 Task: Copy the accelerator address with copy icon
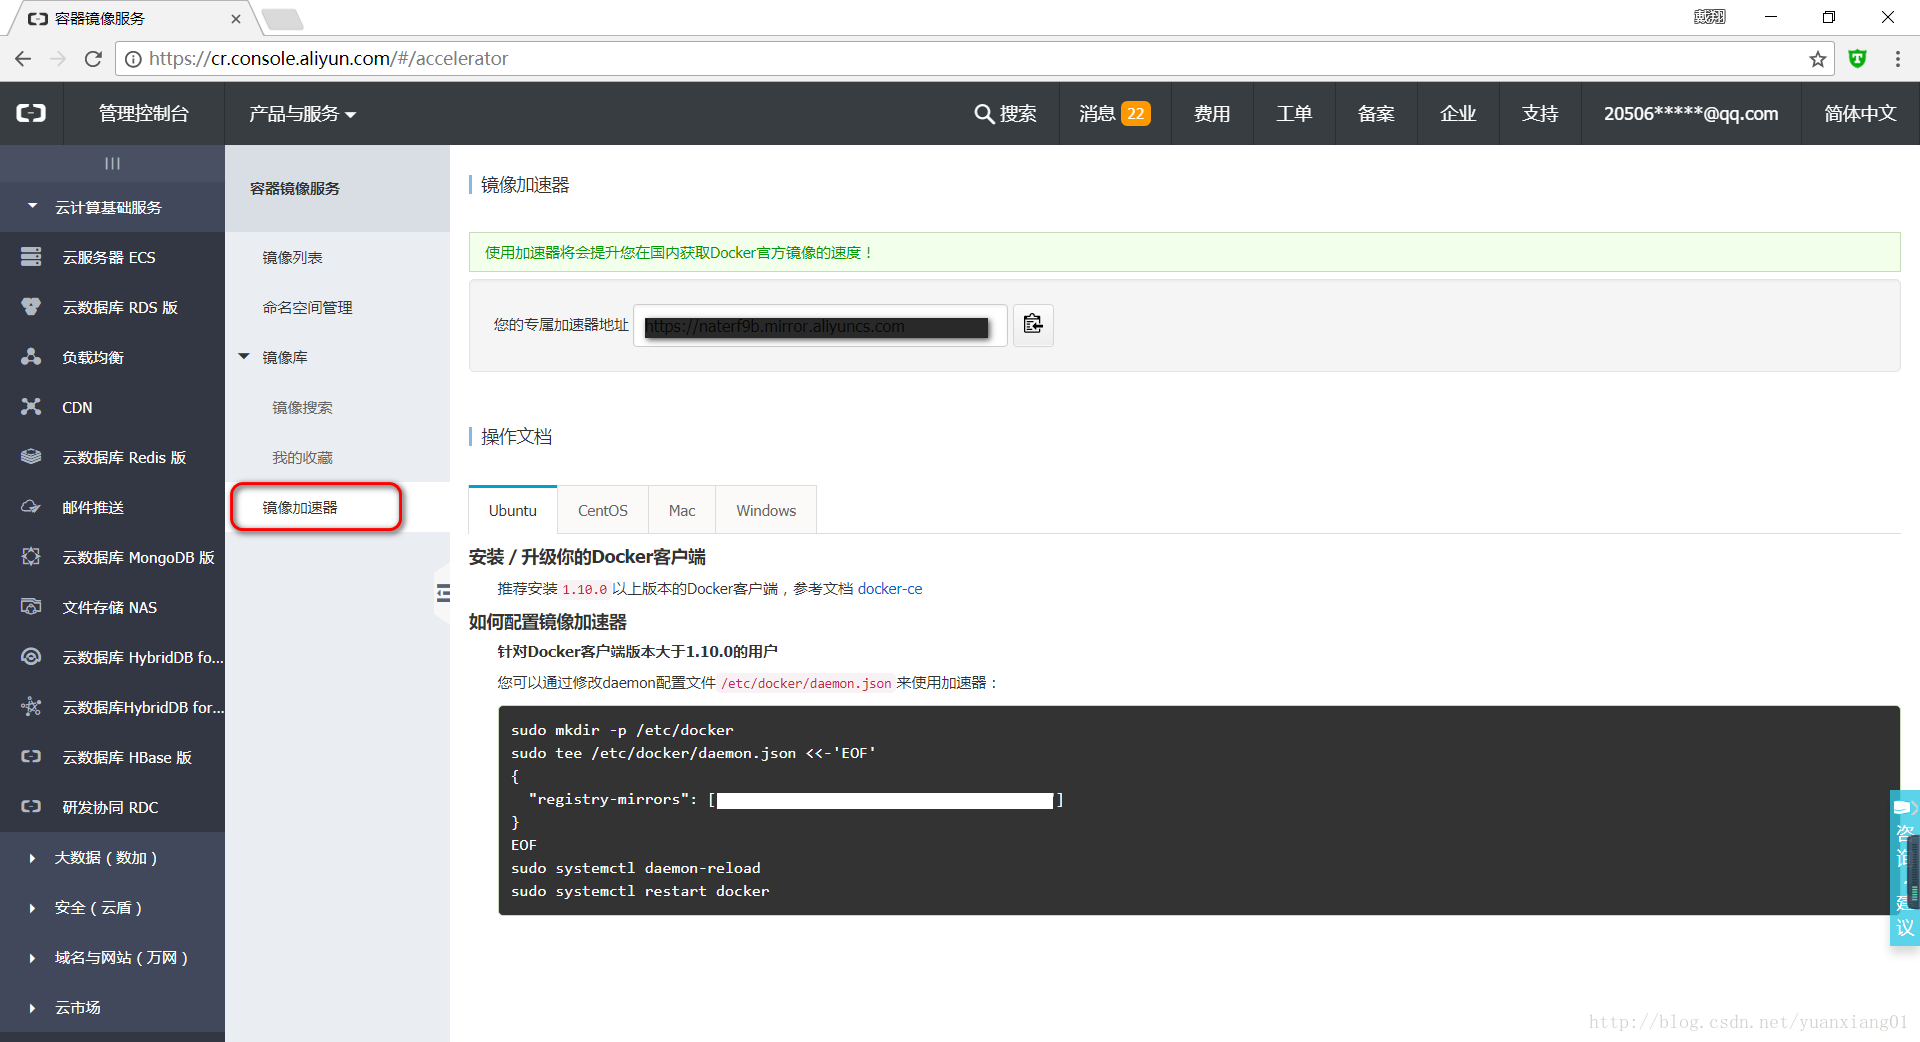point(1033,325)
